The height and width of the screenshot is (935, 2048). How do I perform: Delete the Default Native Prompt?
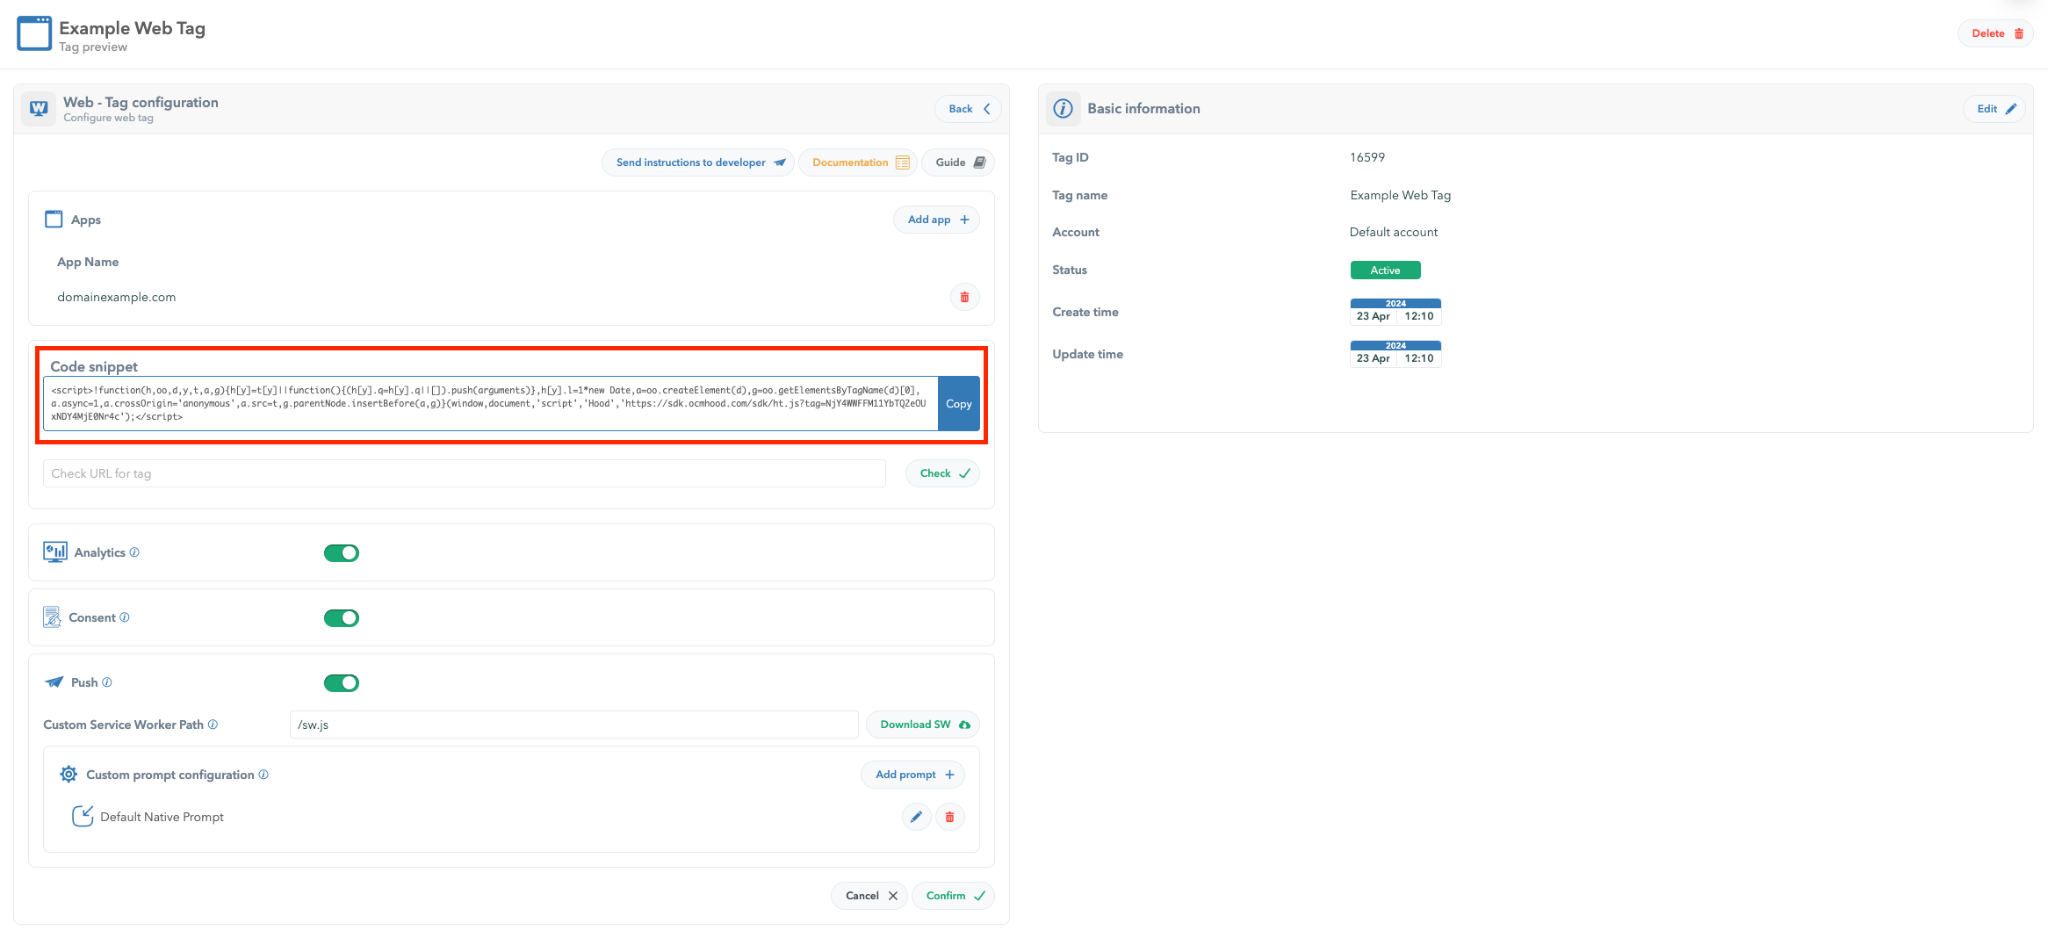coord(950,817)
